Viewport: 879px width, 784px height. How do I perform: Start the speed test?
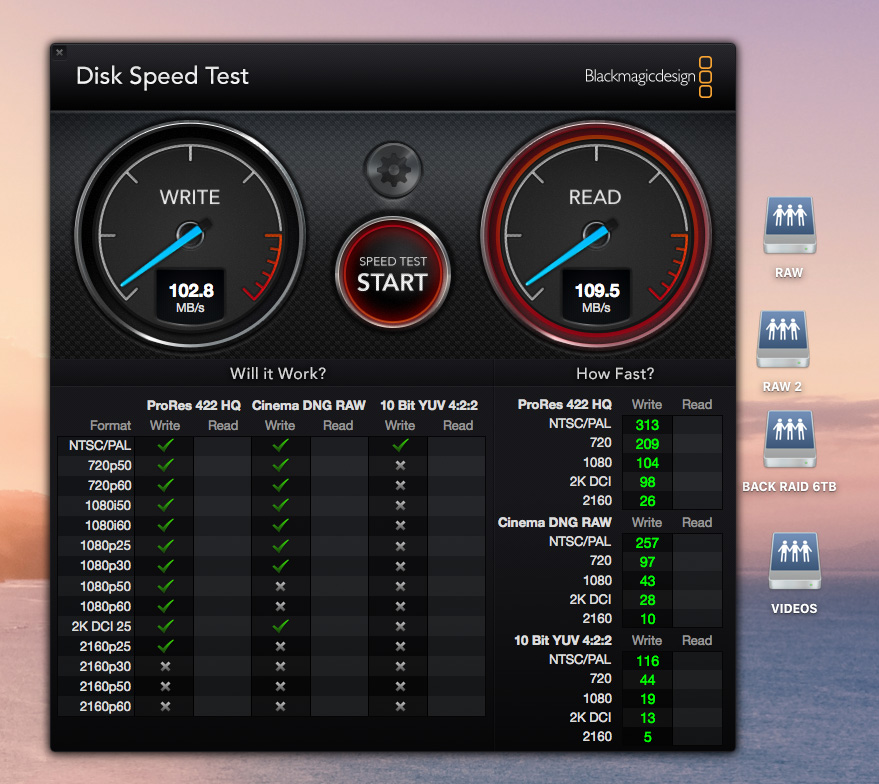coord(393,273)
